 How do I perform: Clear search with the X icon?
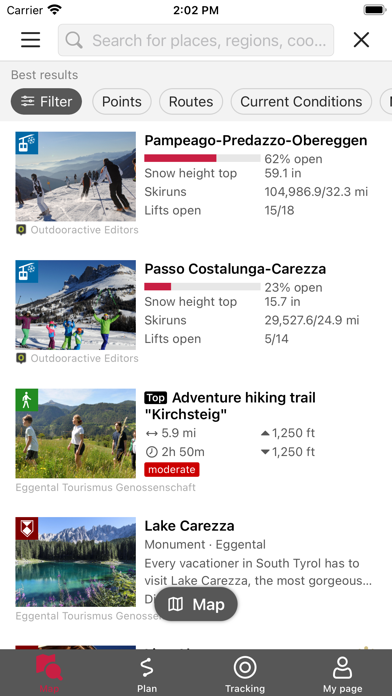click(361, 40)
